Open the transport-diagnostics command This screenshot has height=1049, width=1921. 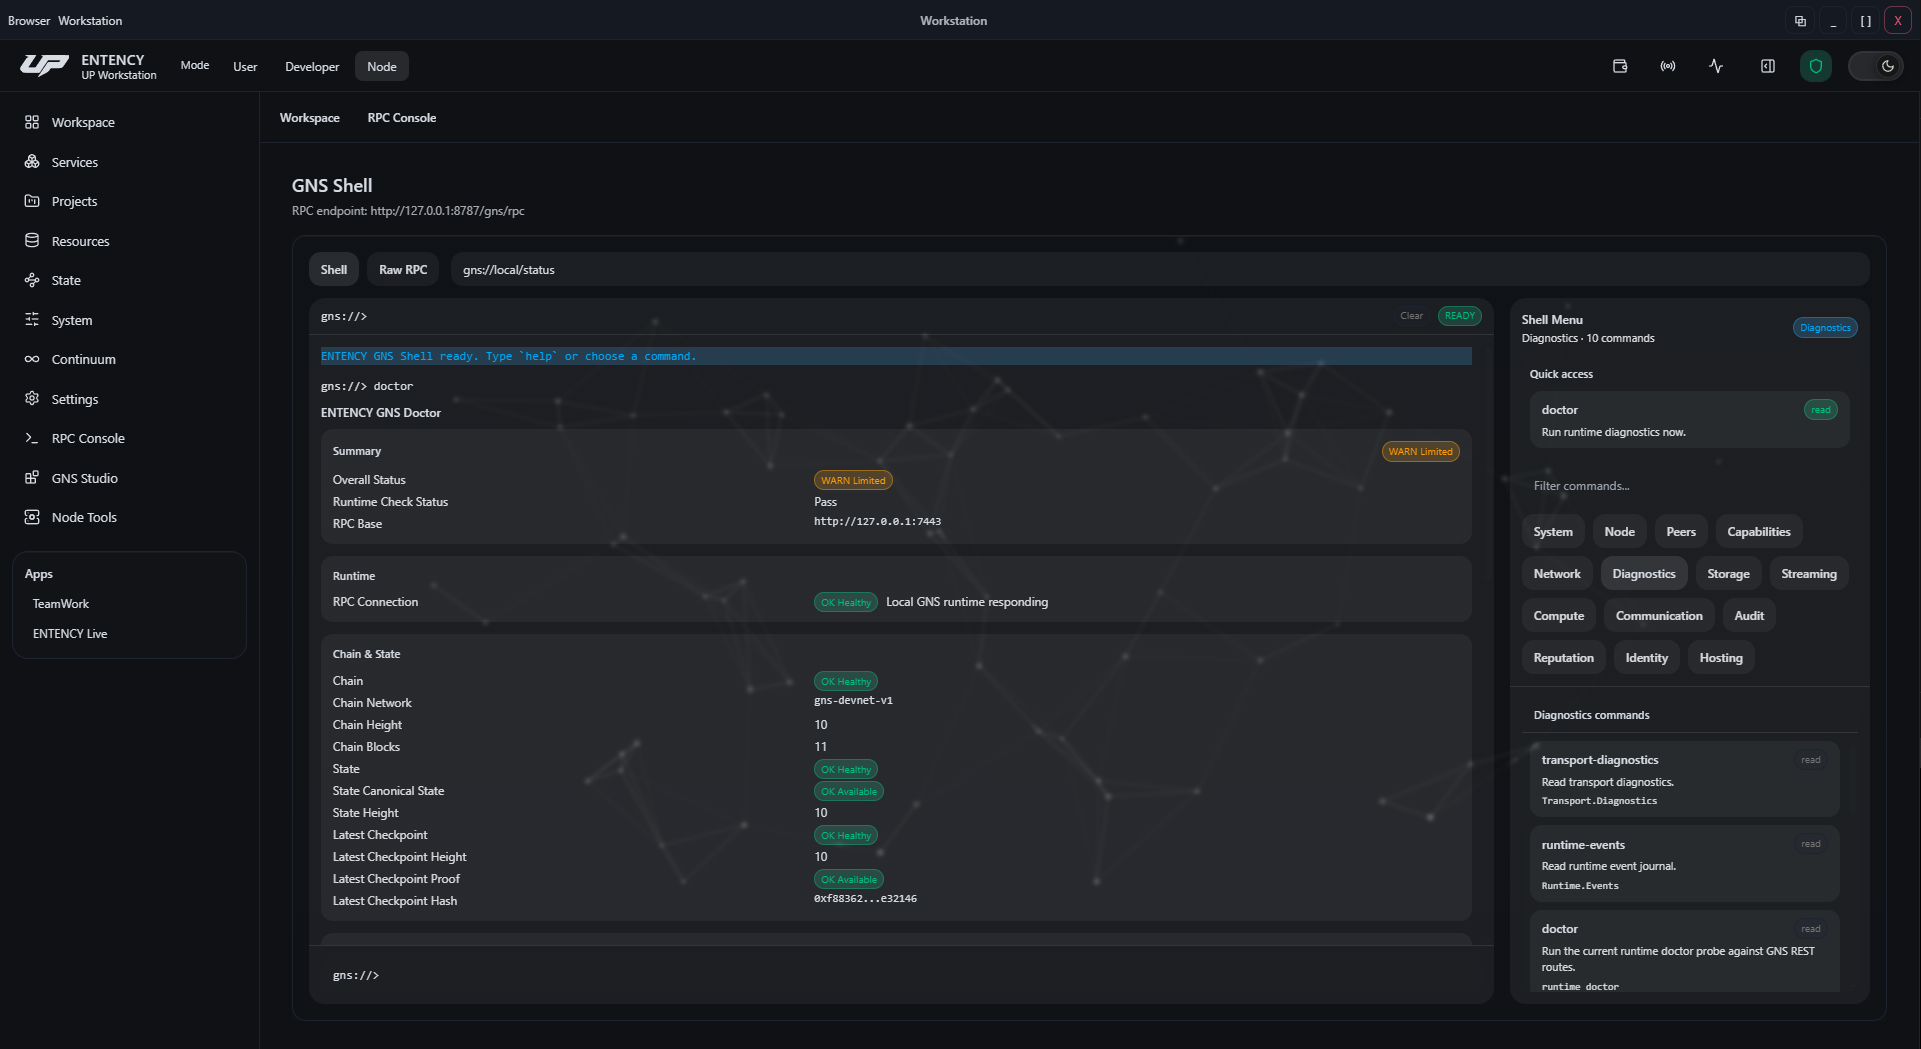tap(1684, 779)
